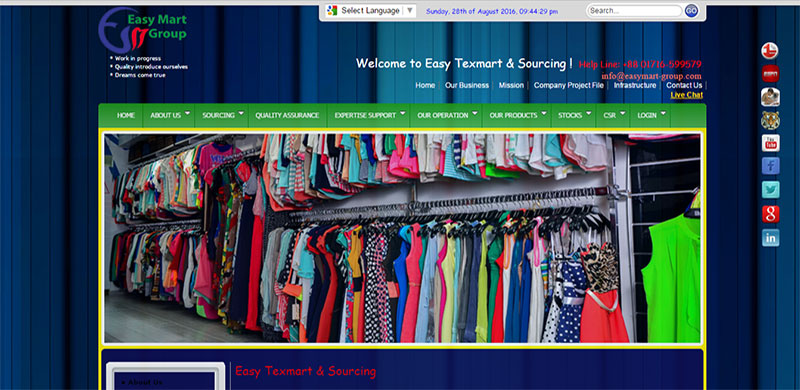Screen dimensions: 800x390
Task: Click the clothing store banner image
Action: coord(402,238)
